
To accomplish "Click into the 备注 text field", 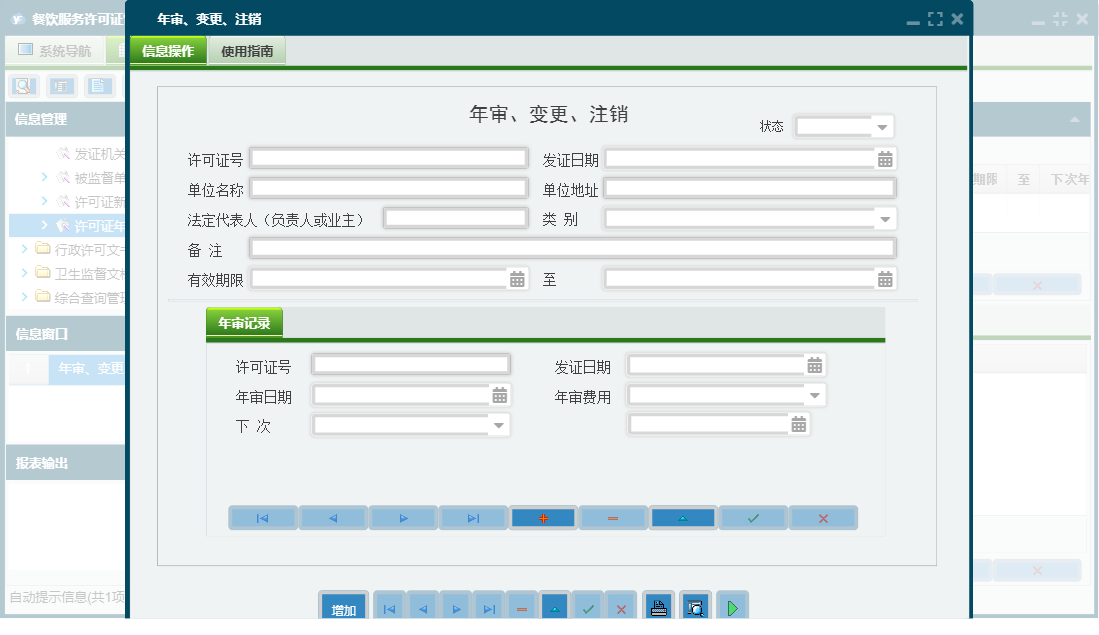I will point(572,249).
